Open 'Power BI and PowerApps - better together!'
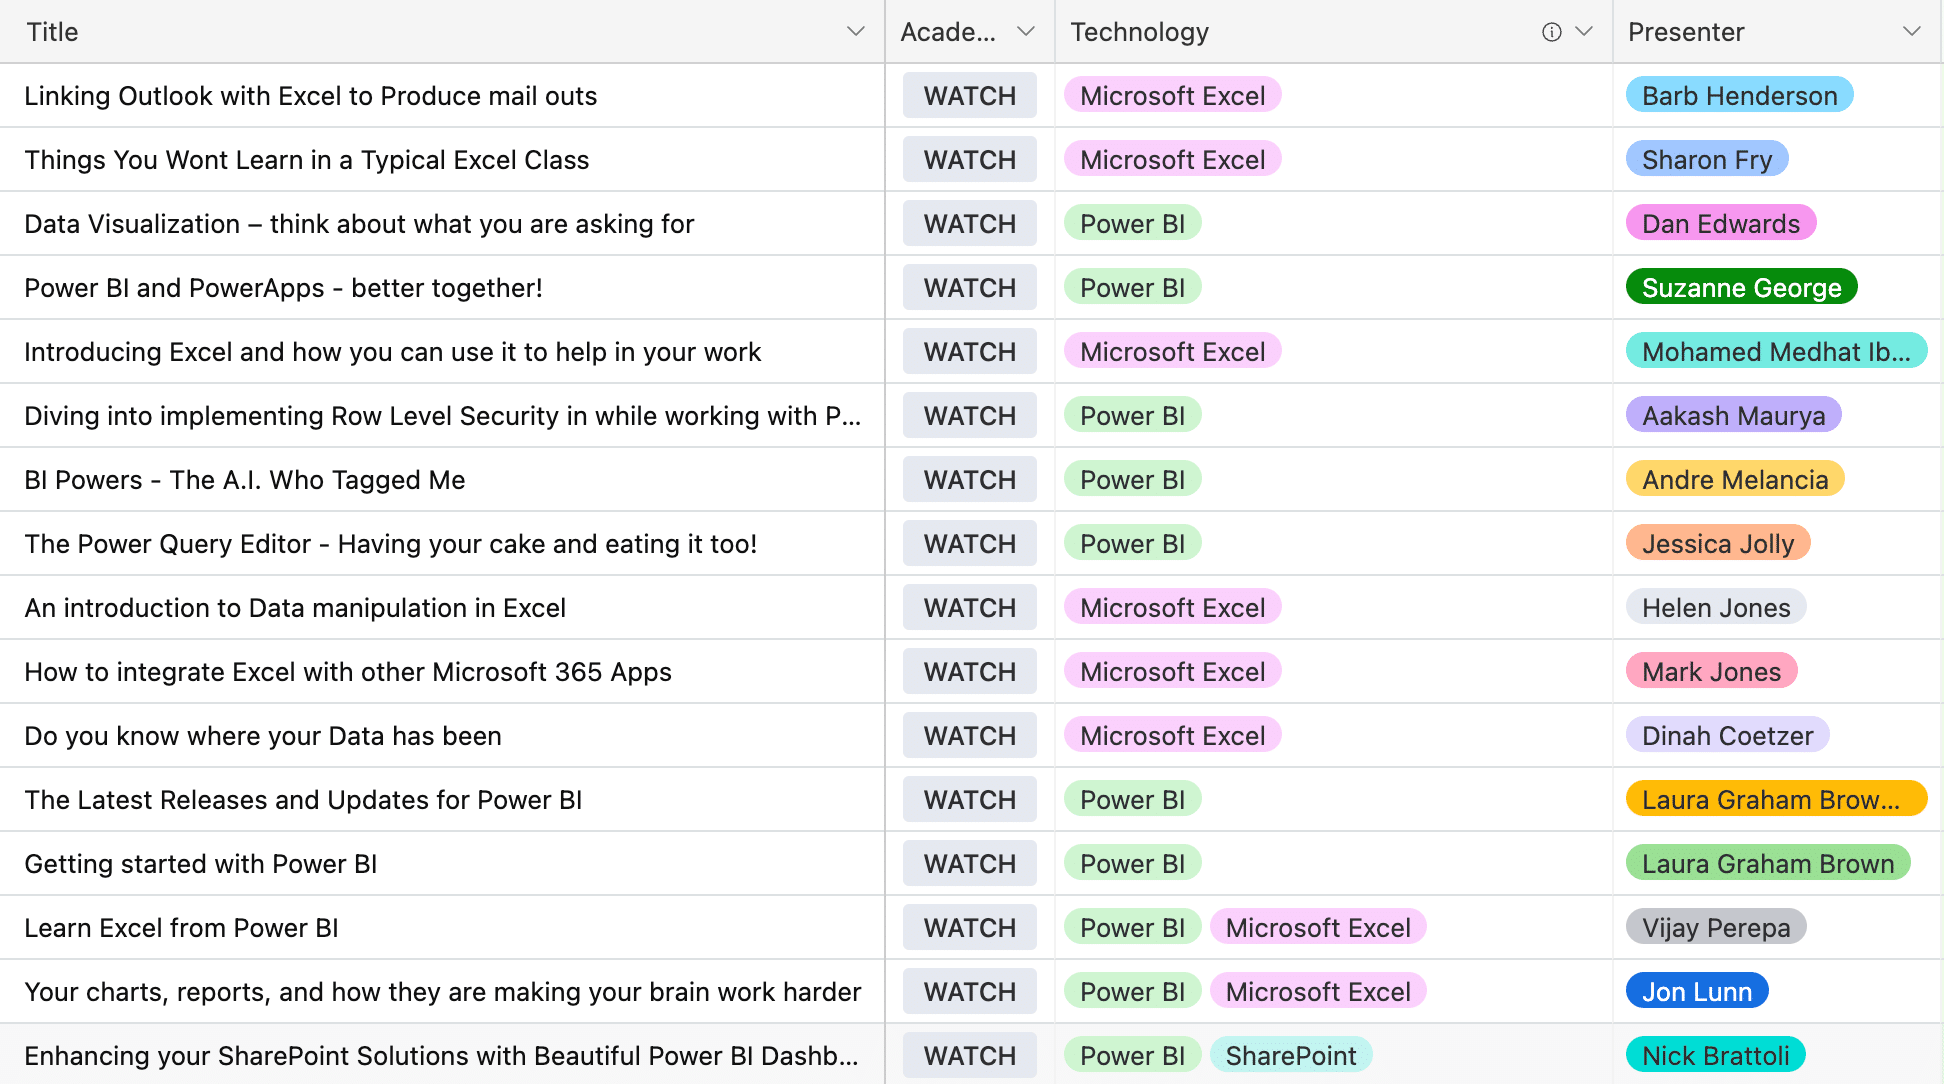The width and height of the screenshot is (1944, 1084). click(283, 287)
